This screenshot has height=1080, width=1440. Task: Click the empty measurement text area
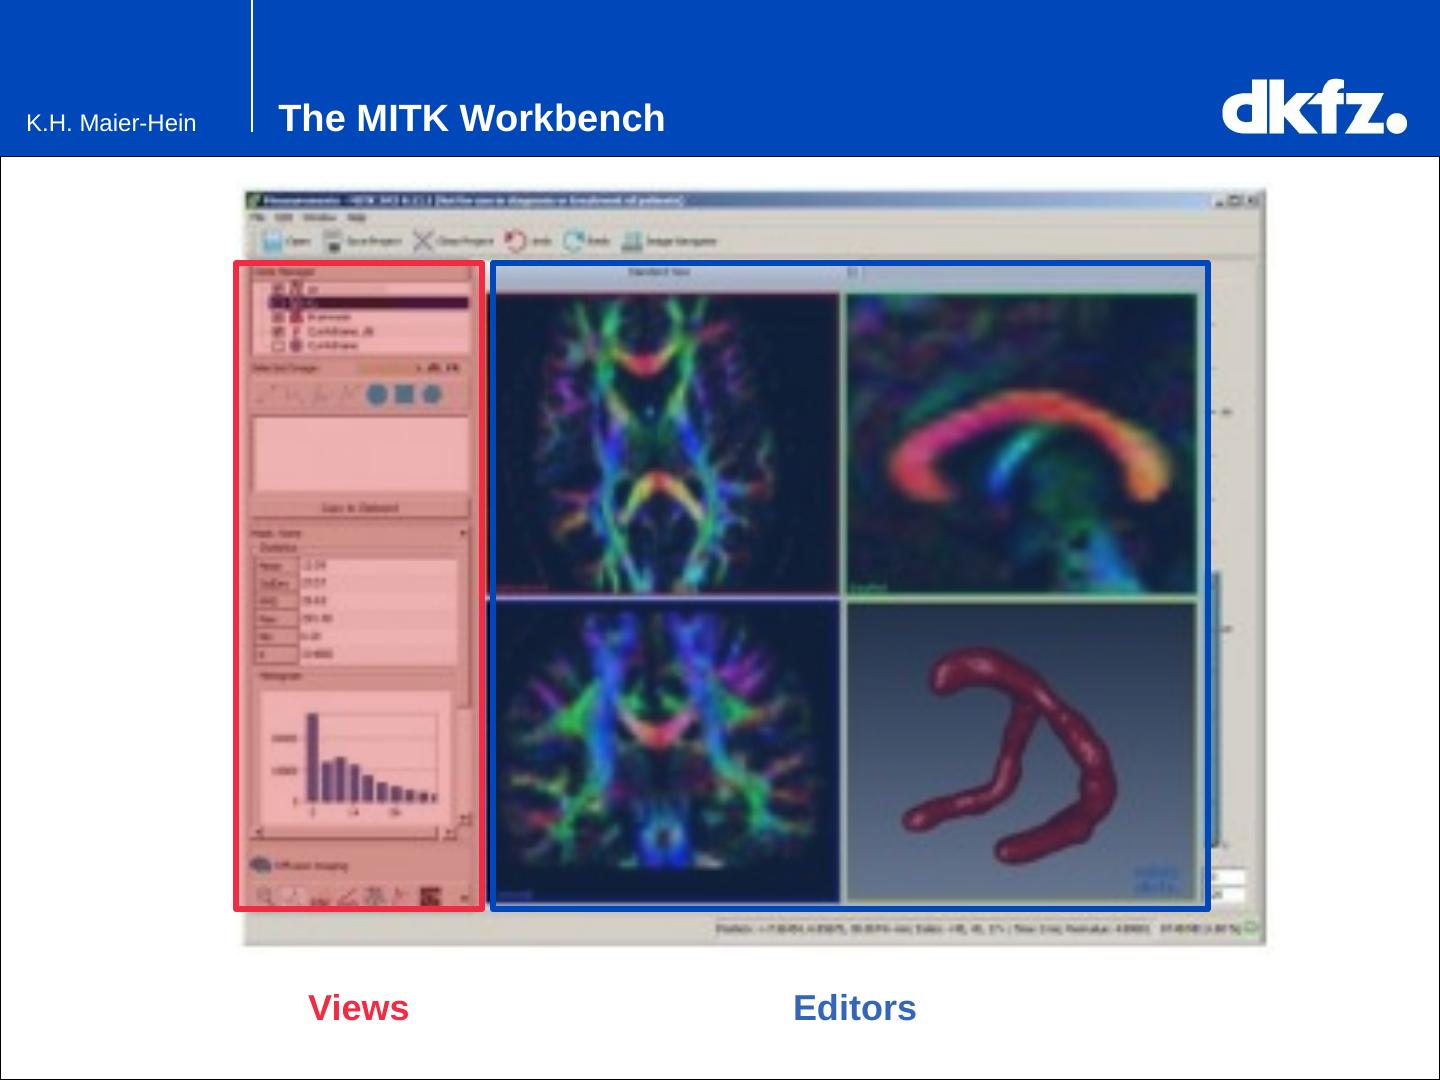[360, 452]
